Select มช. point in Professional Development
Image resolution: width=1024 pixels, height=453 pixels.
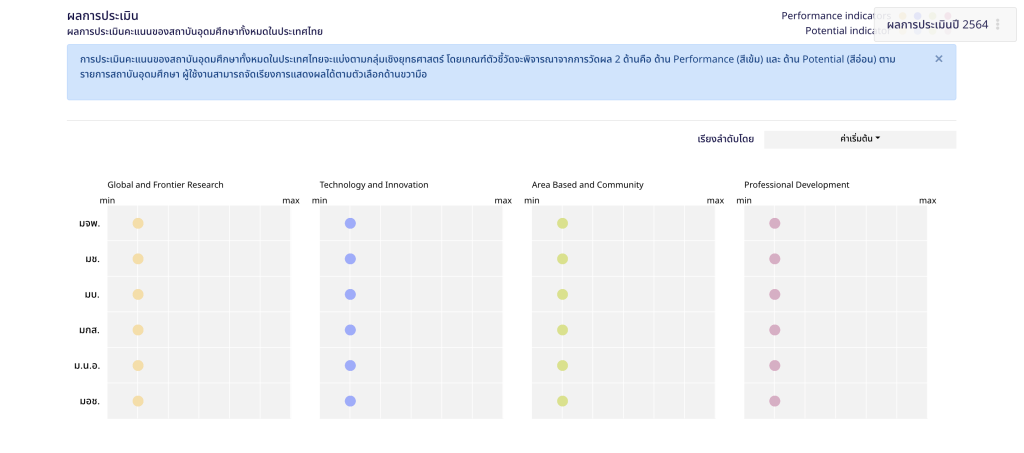pos(775,259)
